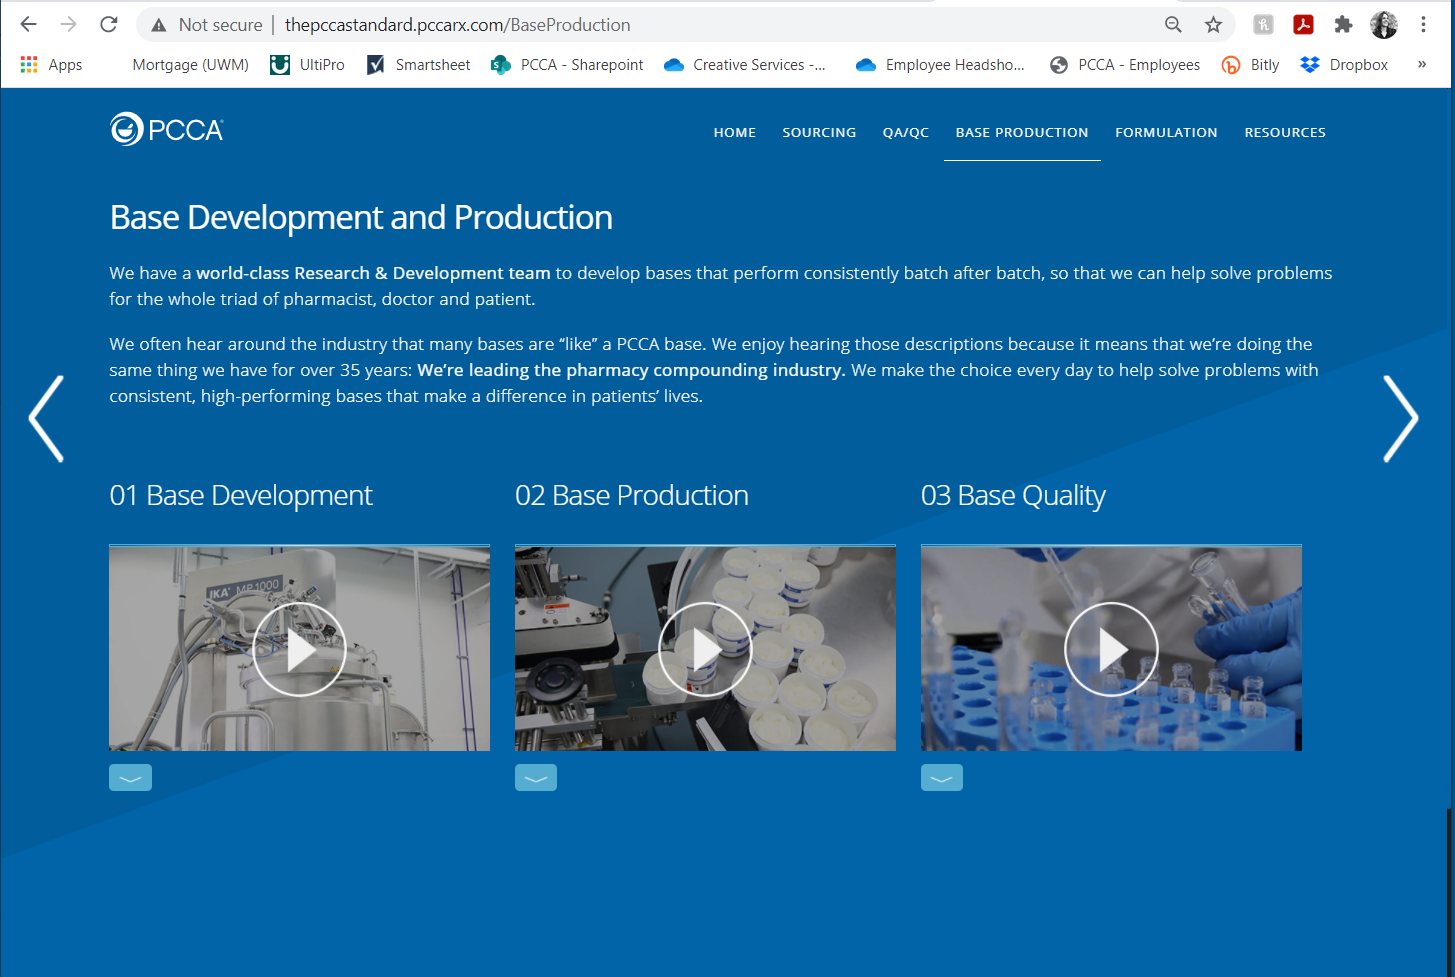This screenshot has height=977, width=1455.
Task: Go to previous slide with left arrow
Action: point(46,419)
